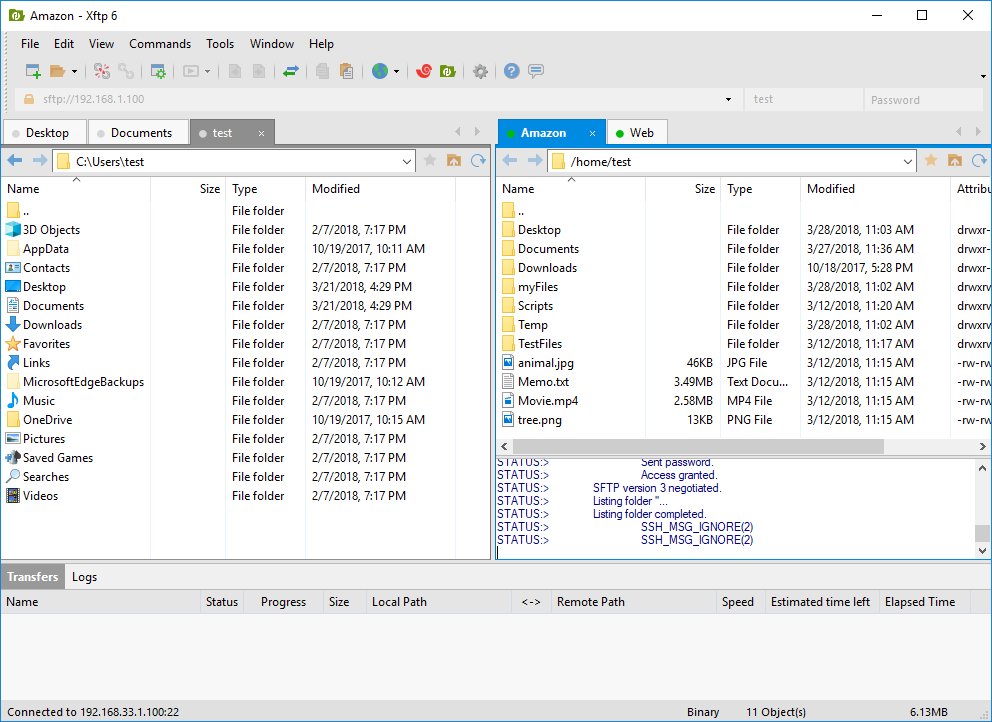This screenshot has height=722, width=992.
Task: Open session properties with the window-gear icon
Action: (x=157, y=71)
